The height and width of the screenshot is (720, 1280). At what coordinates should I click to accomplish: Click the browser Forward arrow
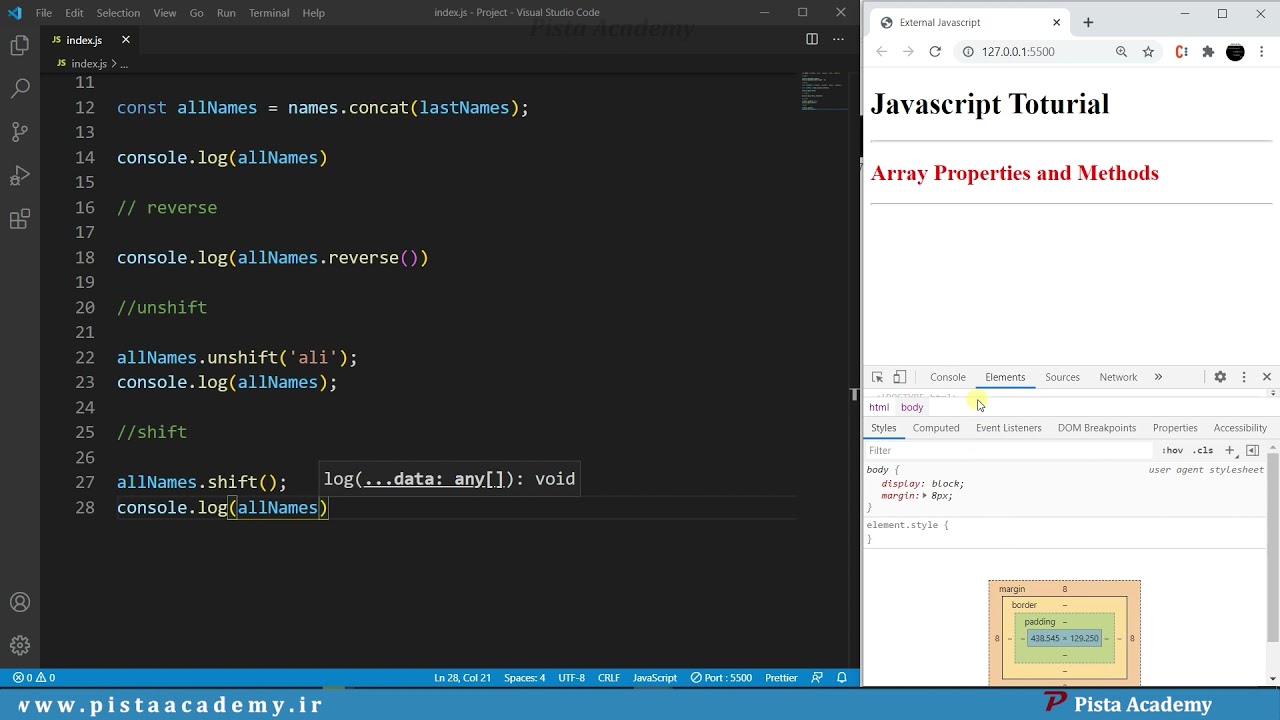(x=908, y=52)
